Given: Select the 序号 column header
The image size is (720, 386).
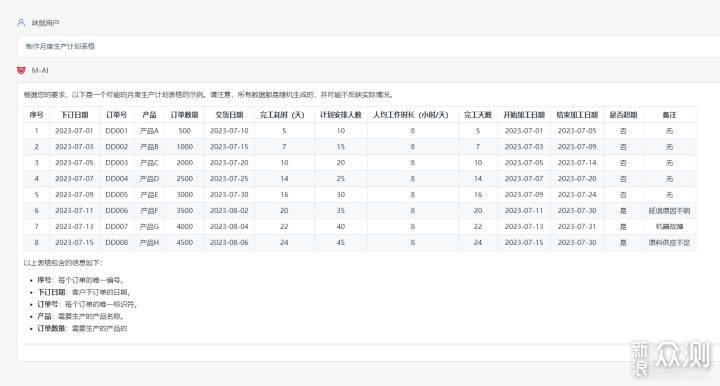Looking at the screenshot, I should pos(37,115).
